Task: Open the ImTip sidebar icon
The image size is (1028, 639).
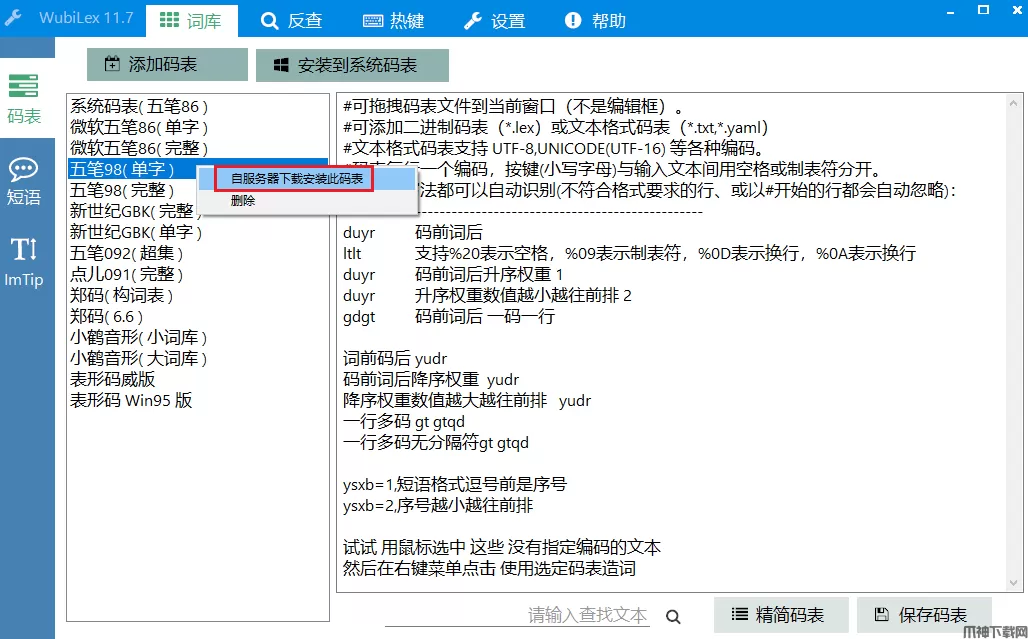Action: pyautogui.click(x=24, y=262)
